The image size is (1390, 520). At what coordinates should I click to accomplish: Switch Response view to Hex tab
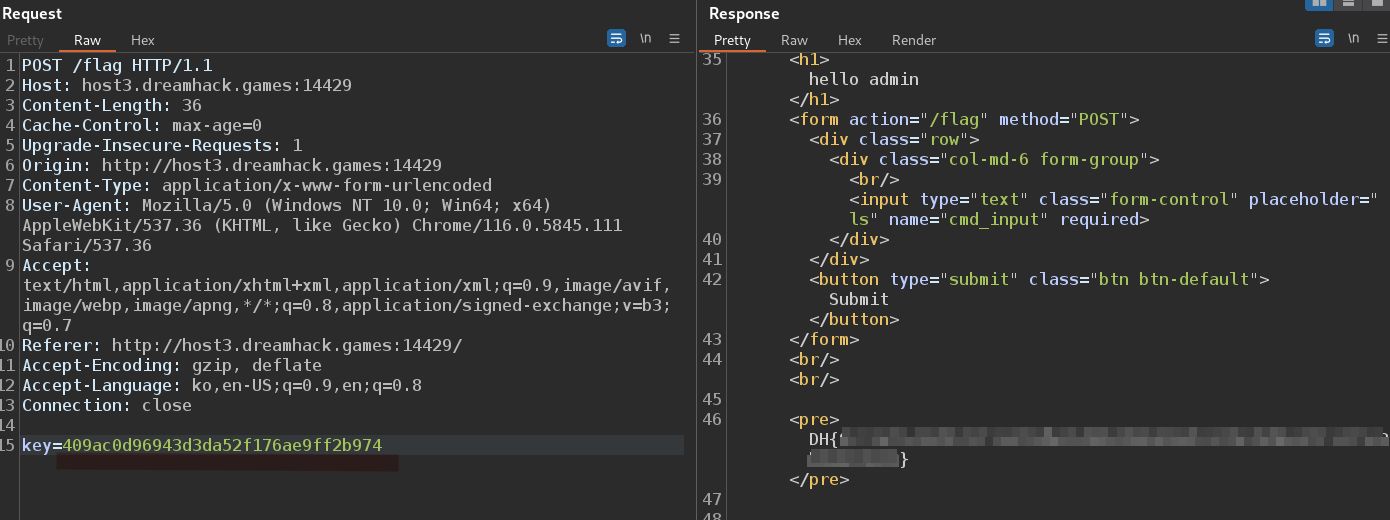pos(850,40)
